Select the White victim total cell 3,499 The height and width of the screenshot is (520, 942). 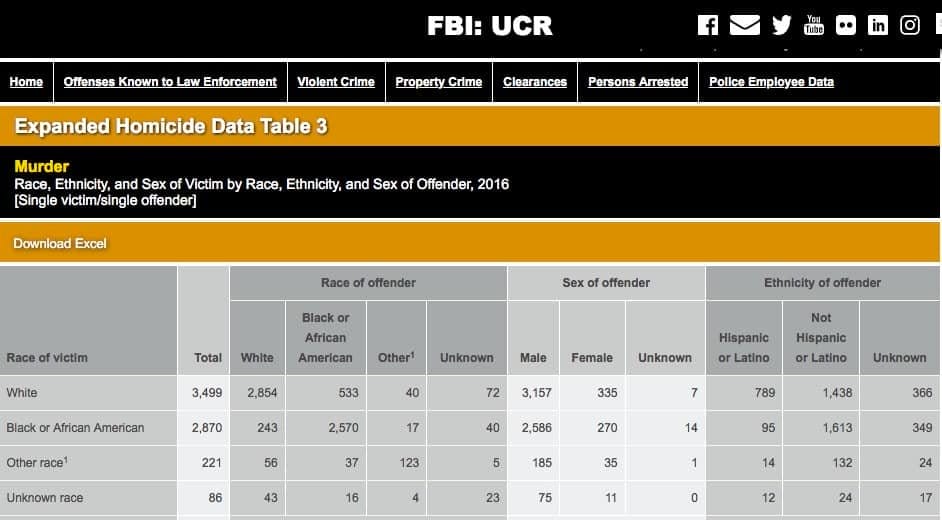click(207, 393)
